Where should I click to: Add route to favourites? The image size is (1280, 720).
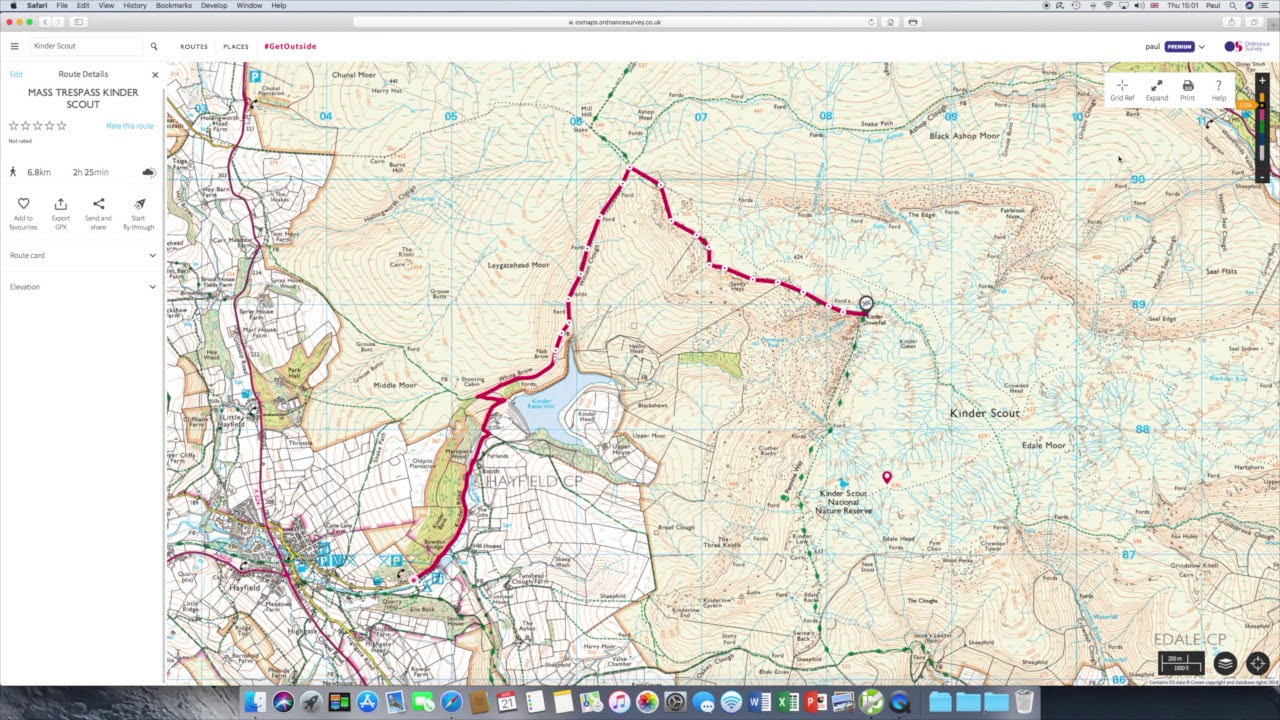point(23,211)
